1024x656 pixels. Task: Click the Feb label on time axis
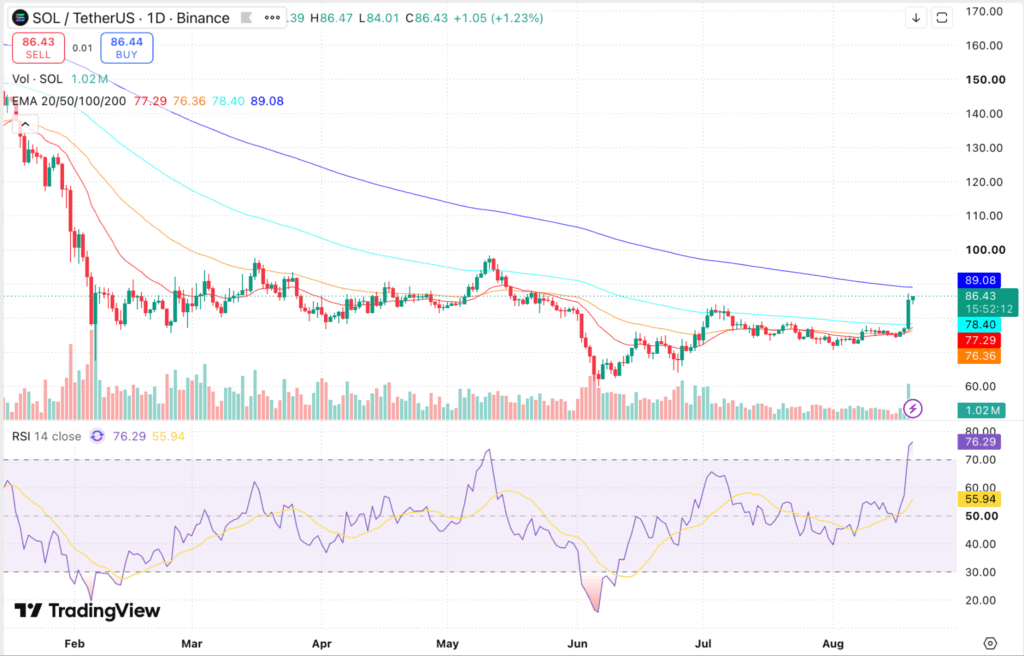tap(74, 644)
